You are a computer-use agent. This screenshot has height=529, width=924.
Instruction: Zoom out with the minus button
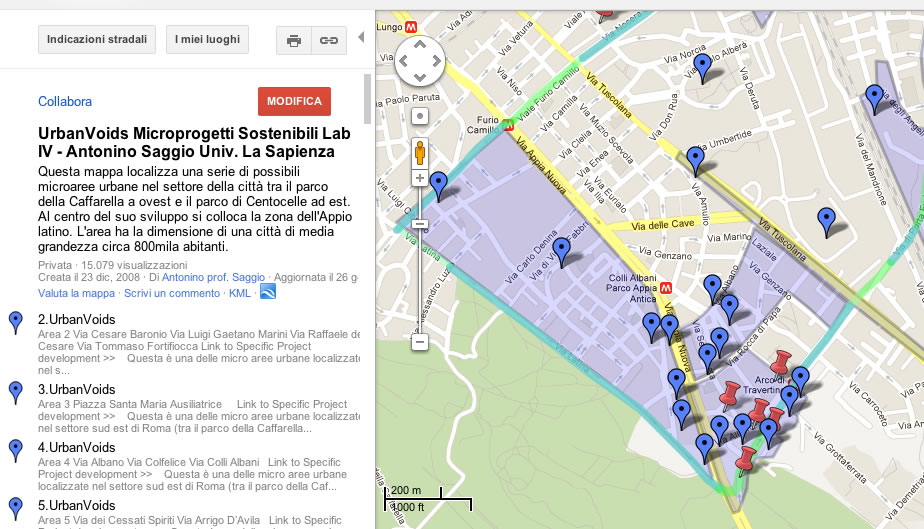pos(420,342)
